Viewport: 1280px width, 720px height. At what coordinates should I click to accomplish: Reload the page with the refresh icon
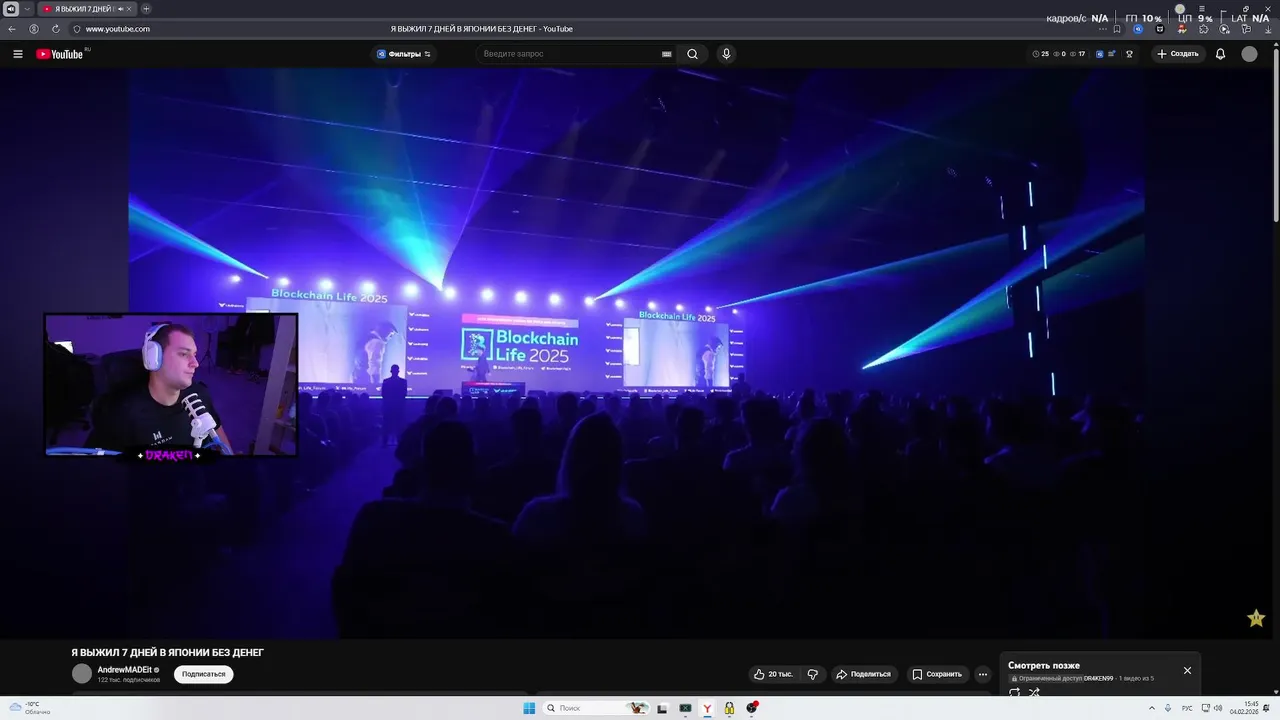click(56, 29)
